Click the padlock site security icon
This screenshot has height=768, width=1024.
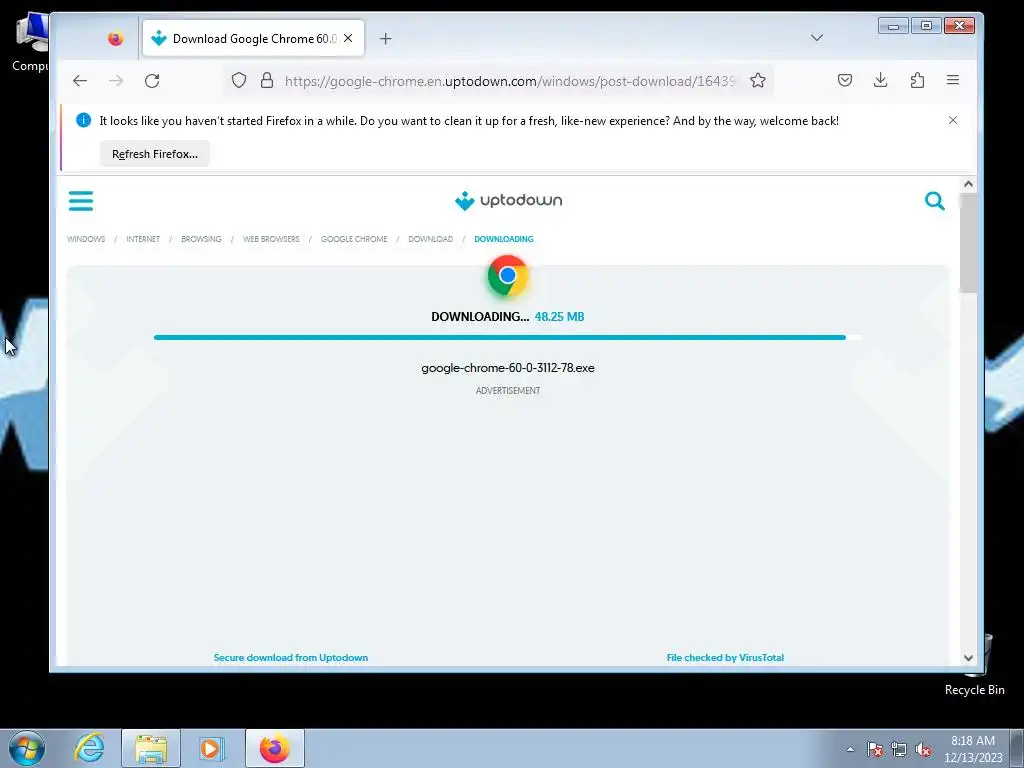[x=266, y=80]
